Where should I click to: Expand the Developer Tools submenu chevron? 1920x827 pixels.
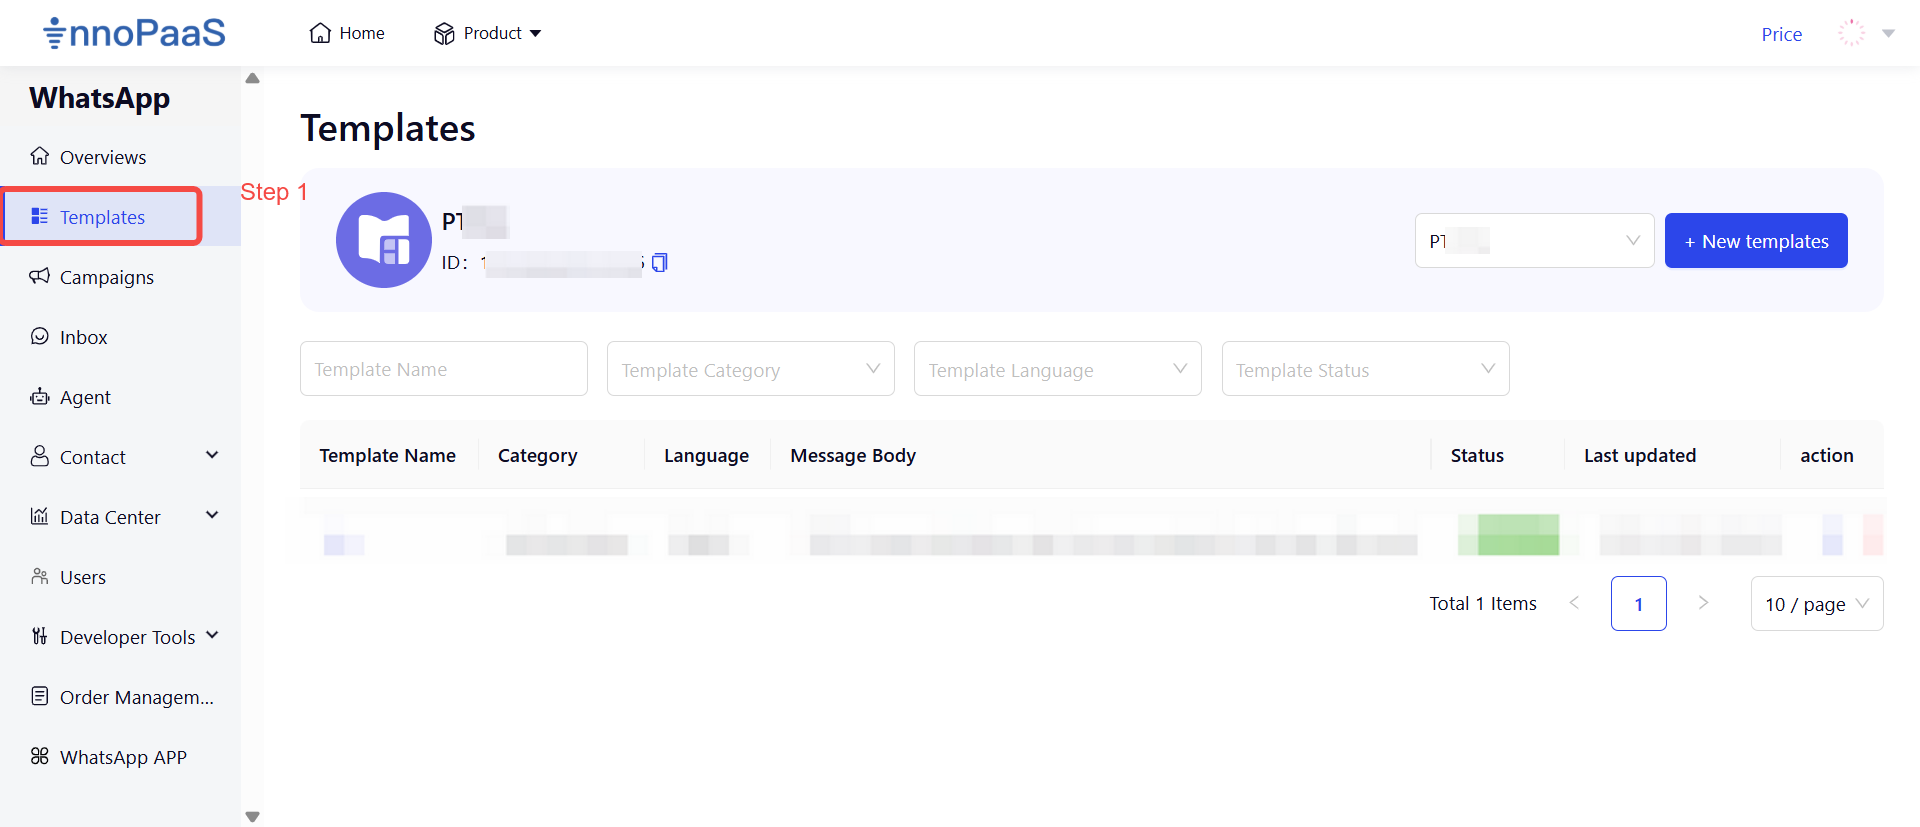(212, 635)
